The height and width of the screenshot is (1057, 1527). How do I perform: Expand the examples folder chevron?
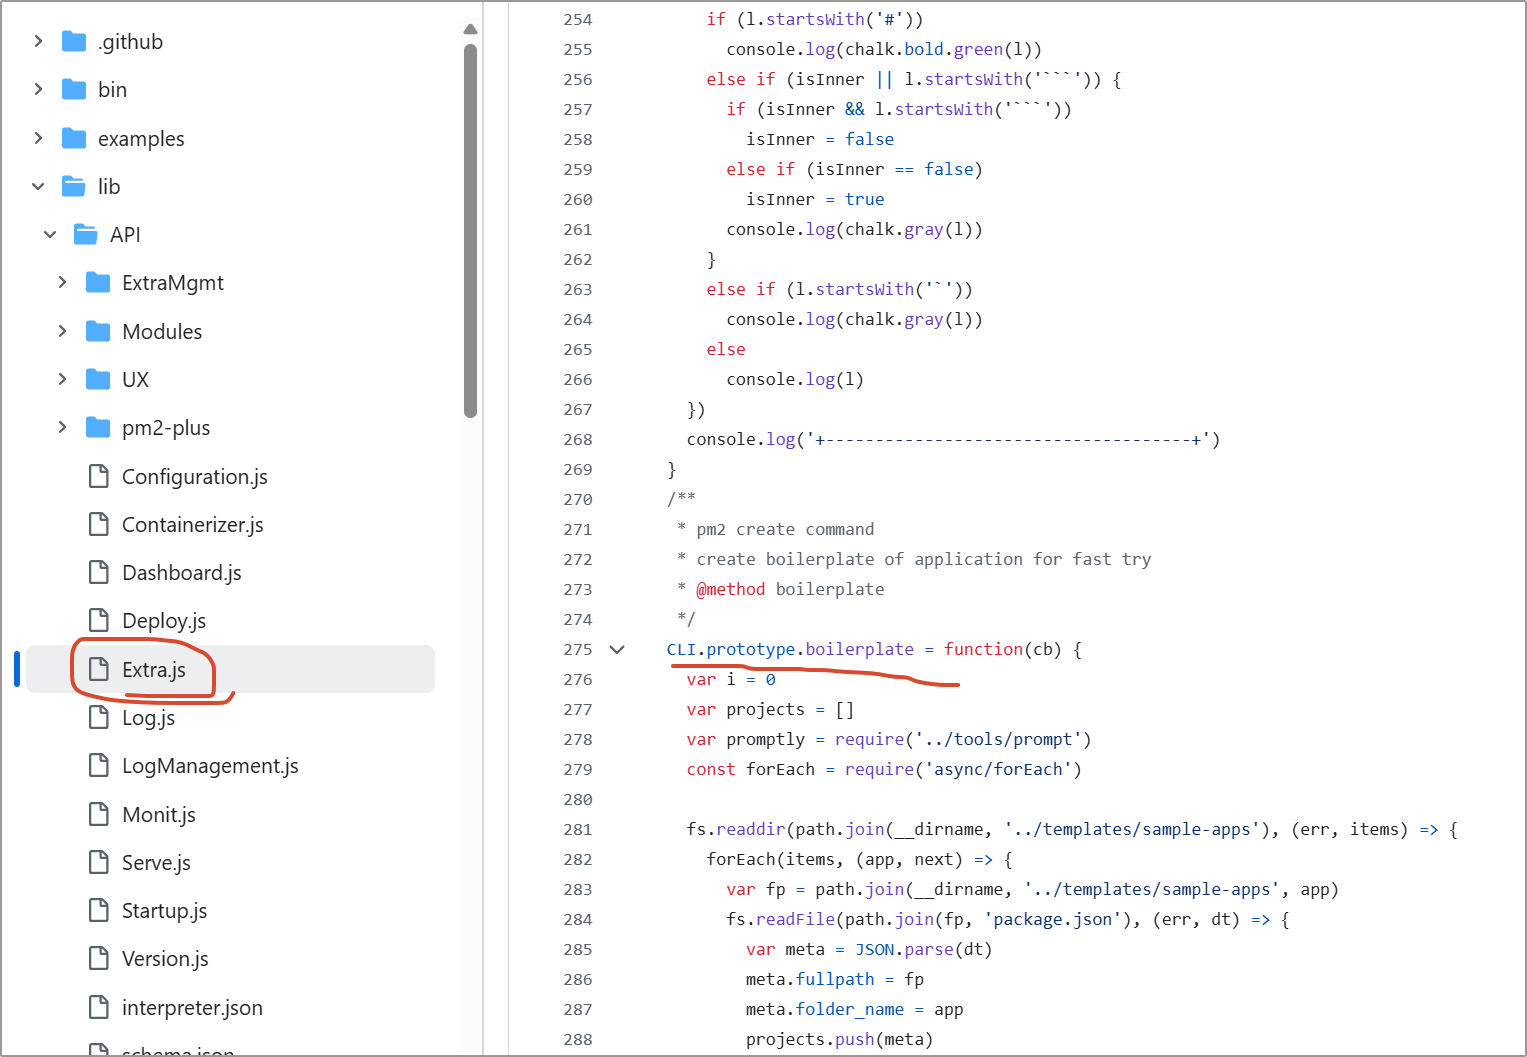[x=38, y=138]
